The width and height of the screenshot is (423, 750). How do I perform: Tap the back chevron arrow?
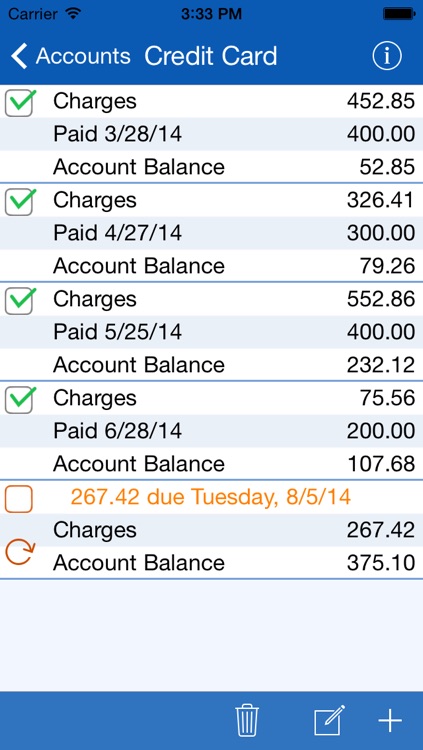coord(19,56)
